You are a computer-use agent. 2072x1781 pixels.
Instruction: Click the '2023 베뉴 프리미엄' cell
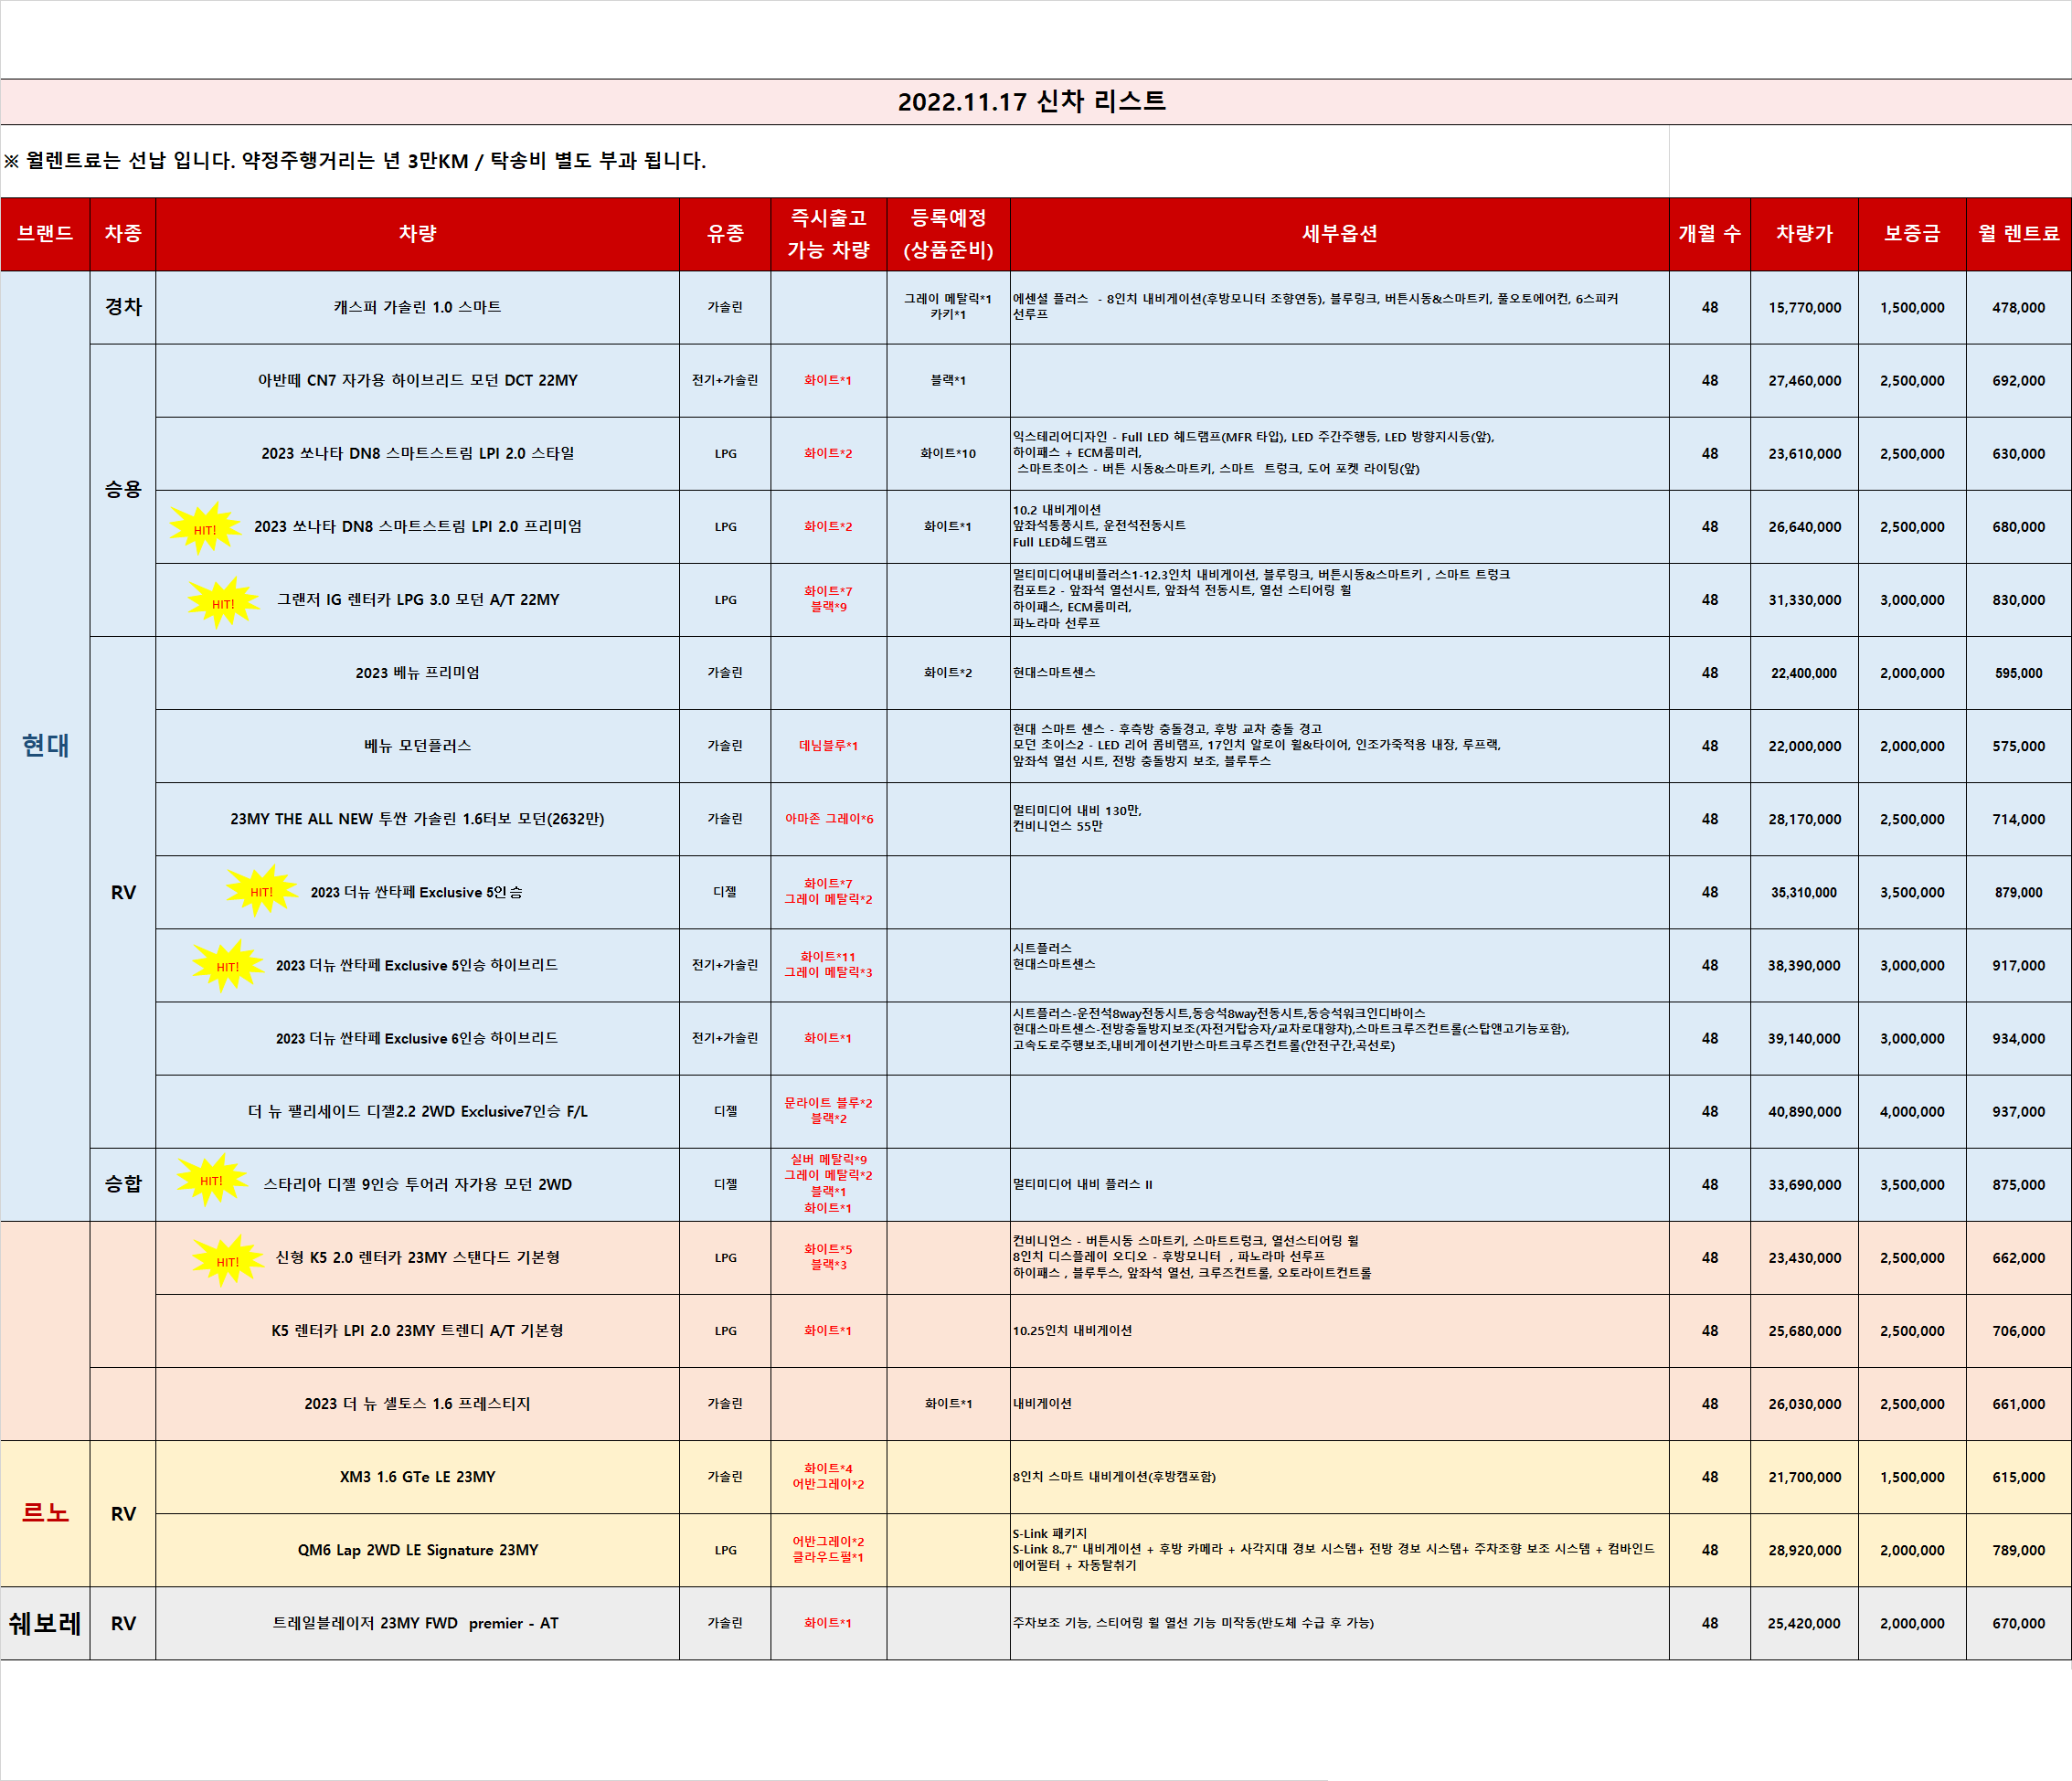pos(418,673)
